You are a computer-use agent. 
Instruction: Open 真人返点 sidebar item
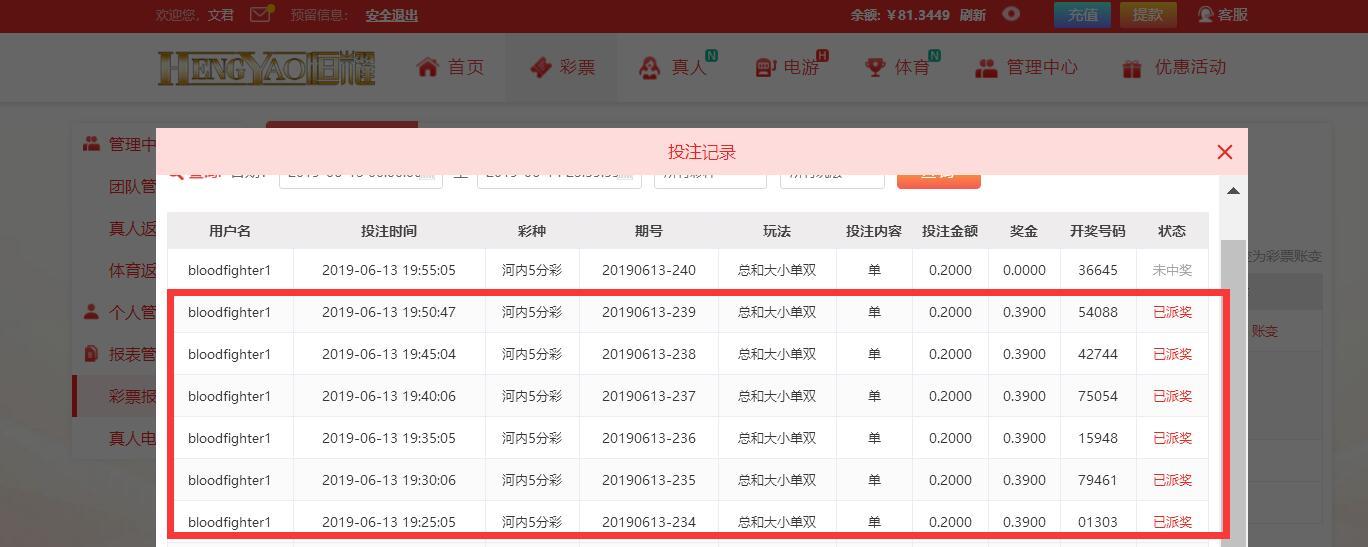coord(132,228)
